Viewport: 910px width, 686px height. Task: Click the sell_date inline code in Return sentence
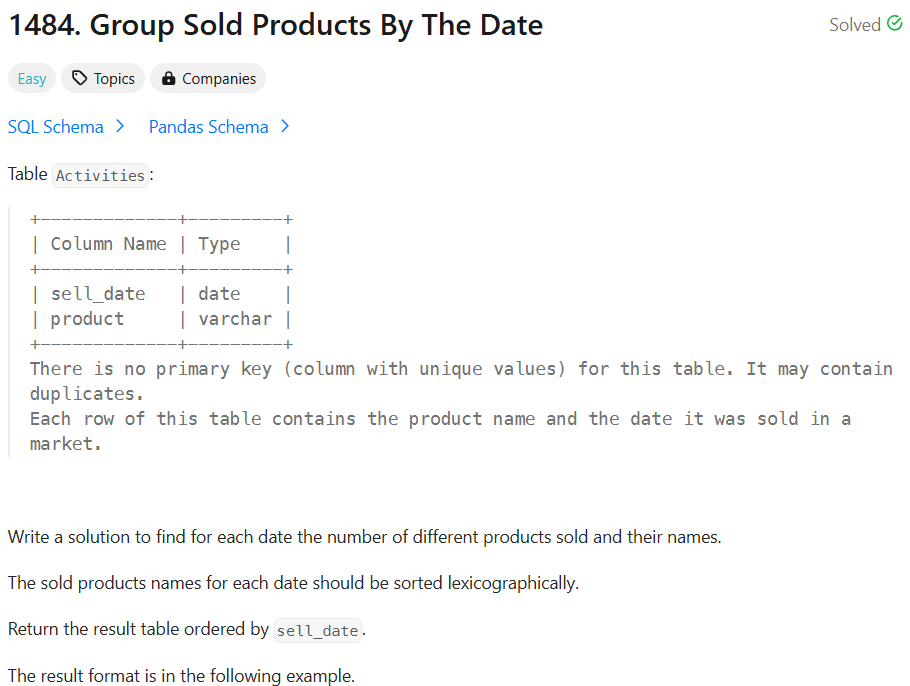coord(317,630)
